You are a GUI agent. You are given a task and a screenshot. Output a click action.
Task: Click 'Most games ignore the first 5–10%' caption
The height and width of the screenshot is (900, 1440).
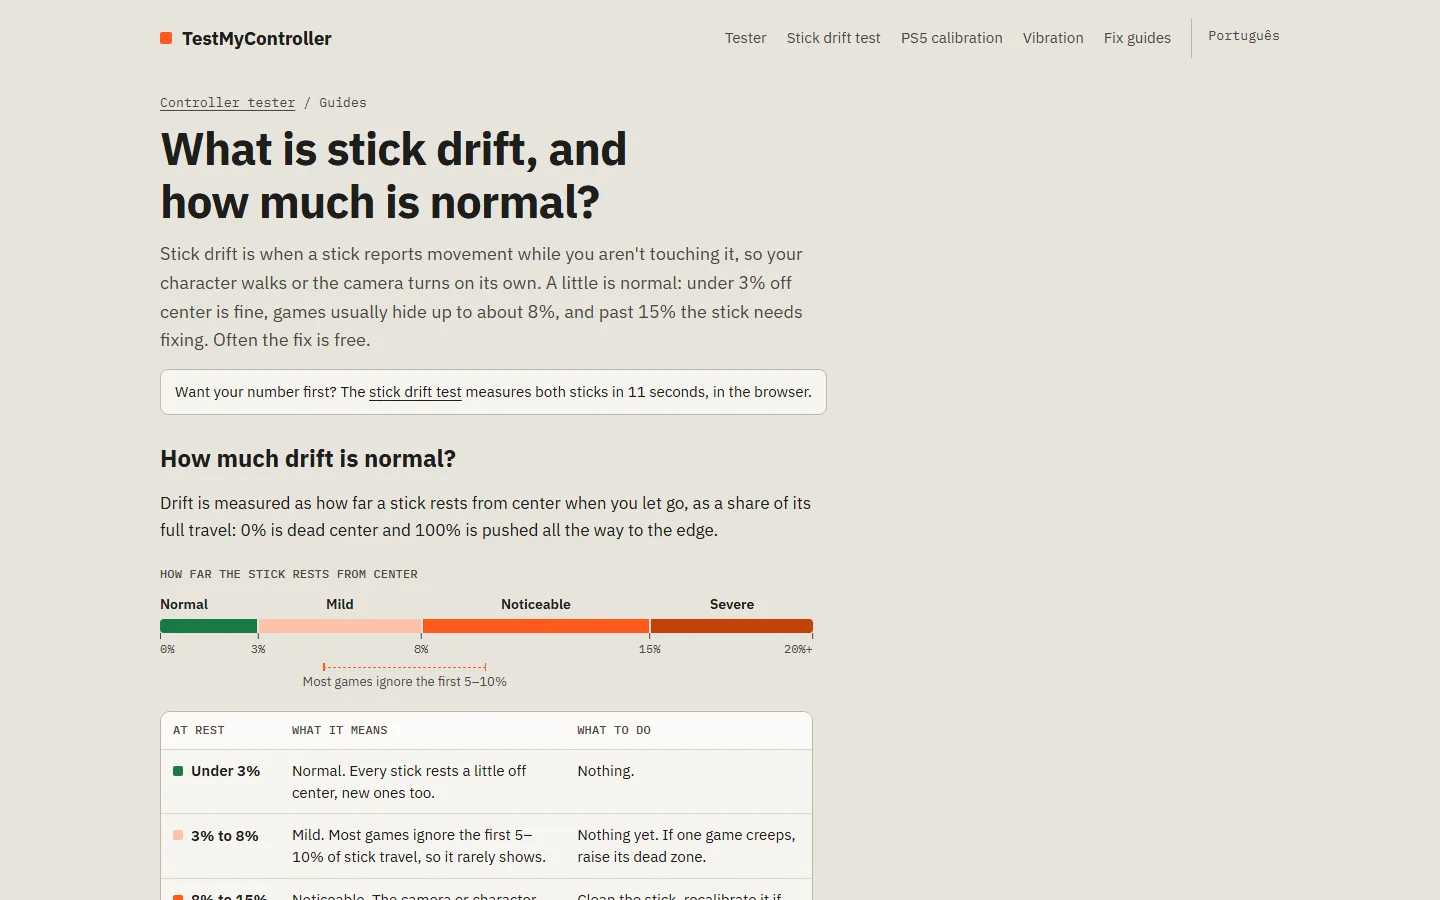(x=405, y=682)
